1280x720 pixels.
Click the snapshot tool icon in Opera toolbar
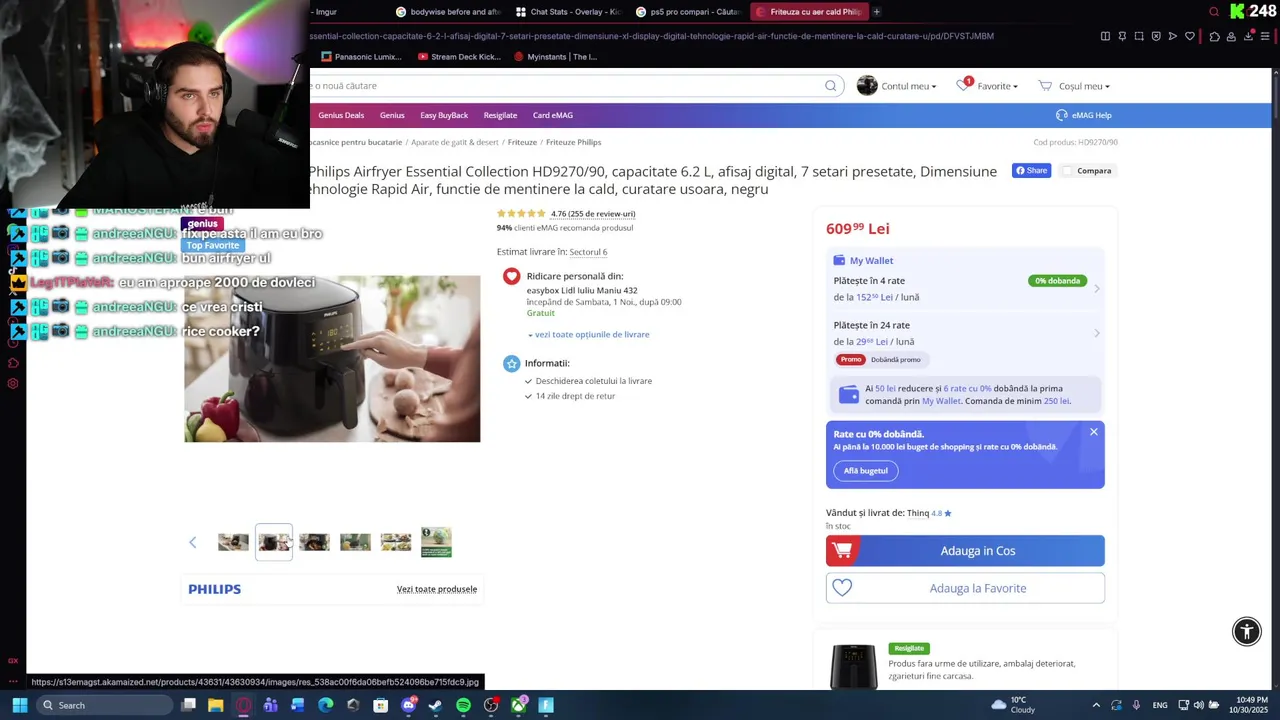coord(1139,36)
